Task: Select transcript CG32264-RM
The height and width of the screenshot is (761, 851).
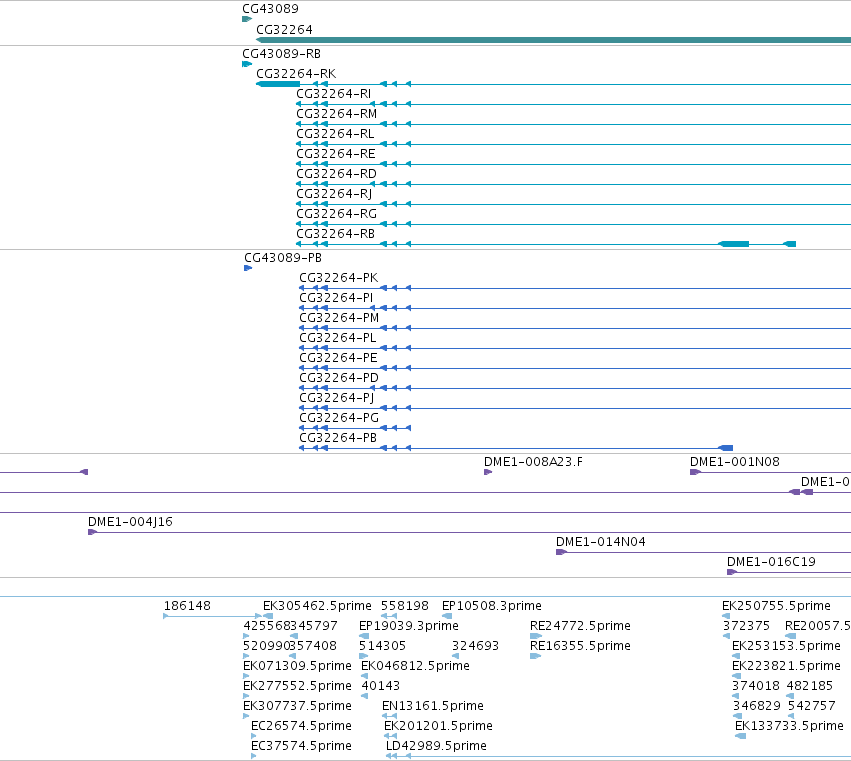Action: [x=336, y=114]
